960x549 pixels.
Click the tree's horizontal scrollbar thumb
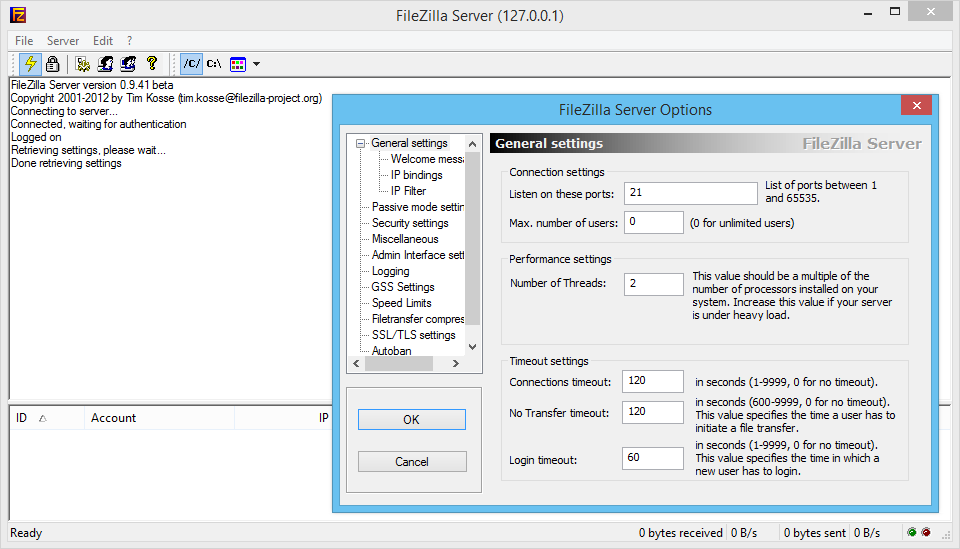coord(399,363)
